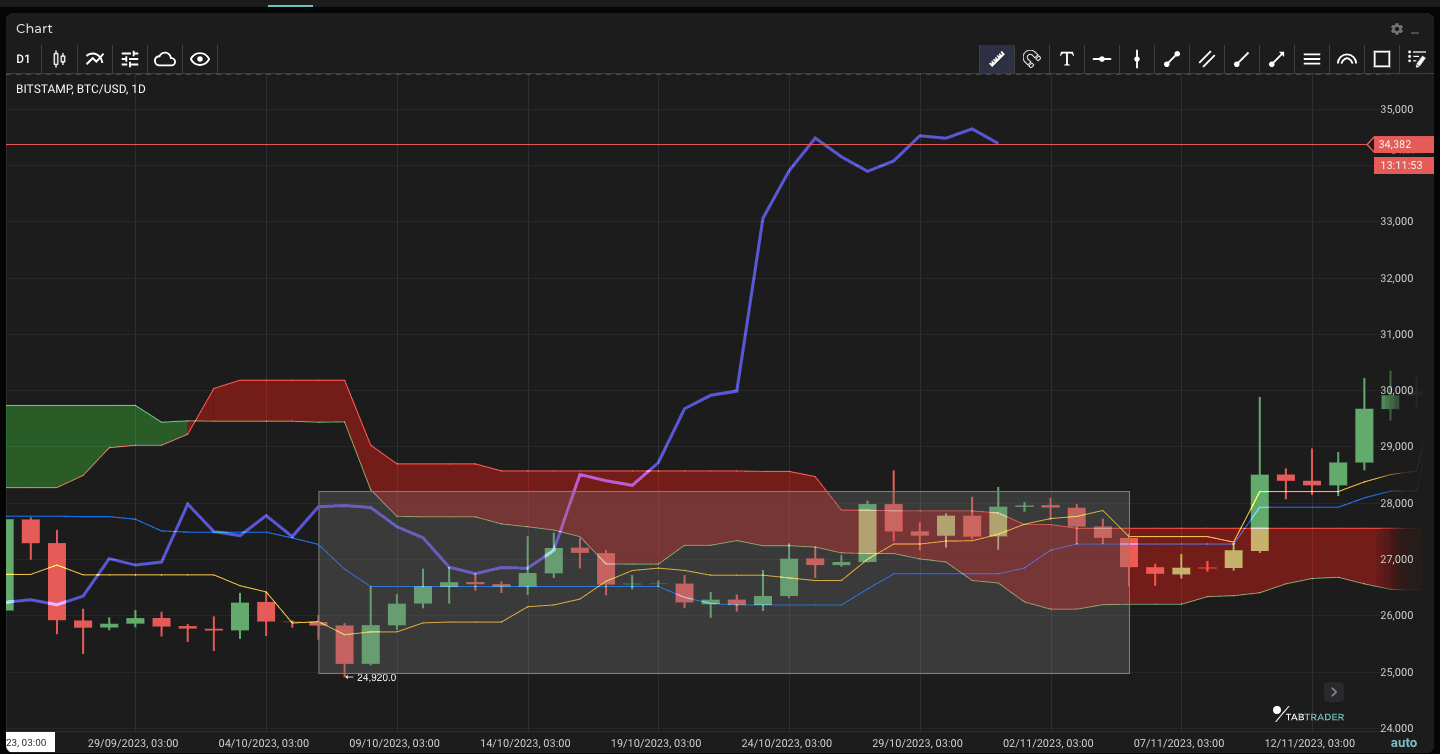Select the Fibonacci arcs tool
This screenshot has width=1440, height=754.
tap(1347, 59)
